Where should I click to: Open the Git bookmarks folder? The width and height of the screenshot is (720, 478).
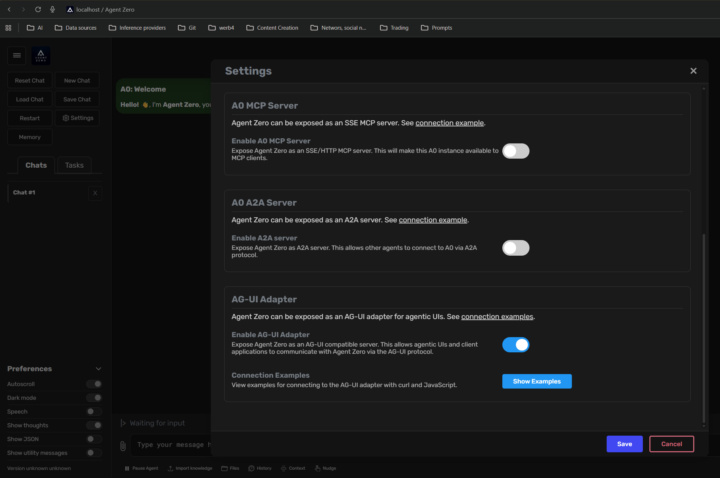[x=187, y=28]
